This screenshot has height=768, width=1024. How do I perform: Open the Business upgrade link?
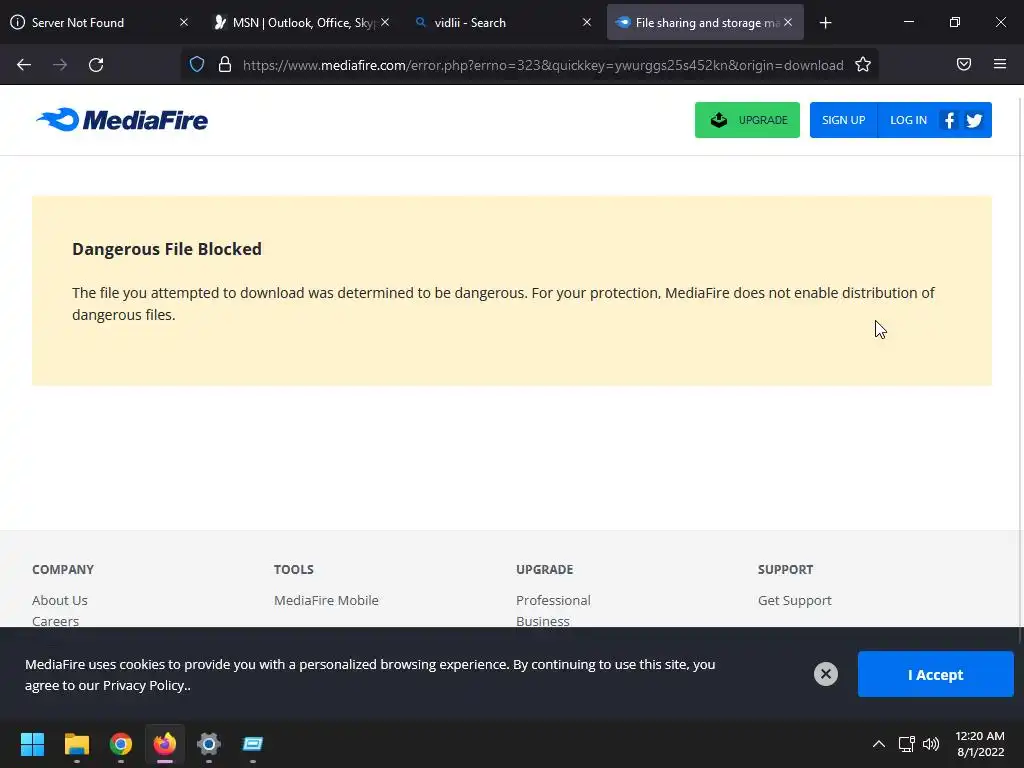(543, 621)
